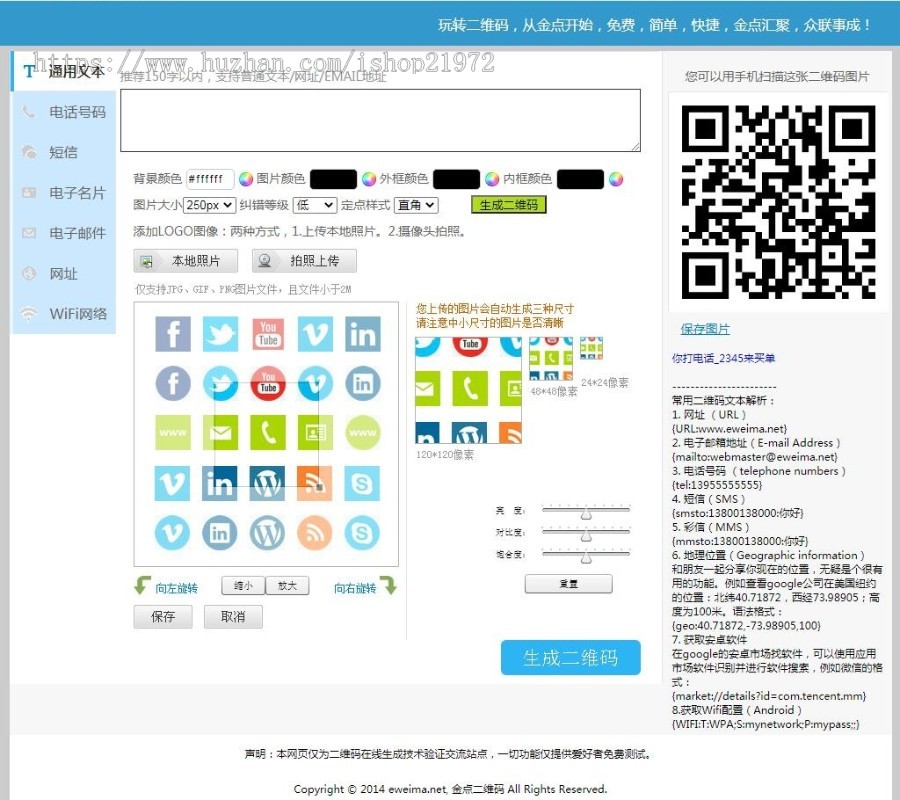Viewport: 900px width, 800px height.
Task: Click the 24*24像素 preview thumbnail
Action: click(591, 348)
